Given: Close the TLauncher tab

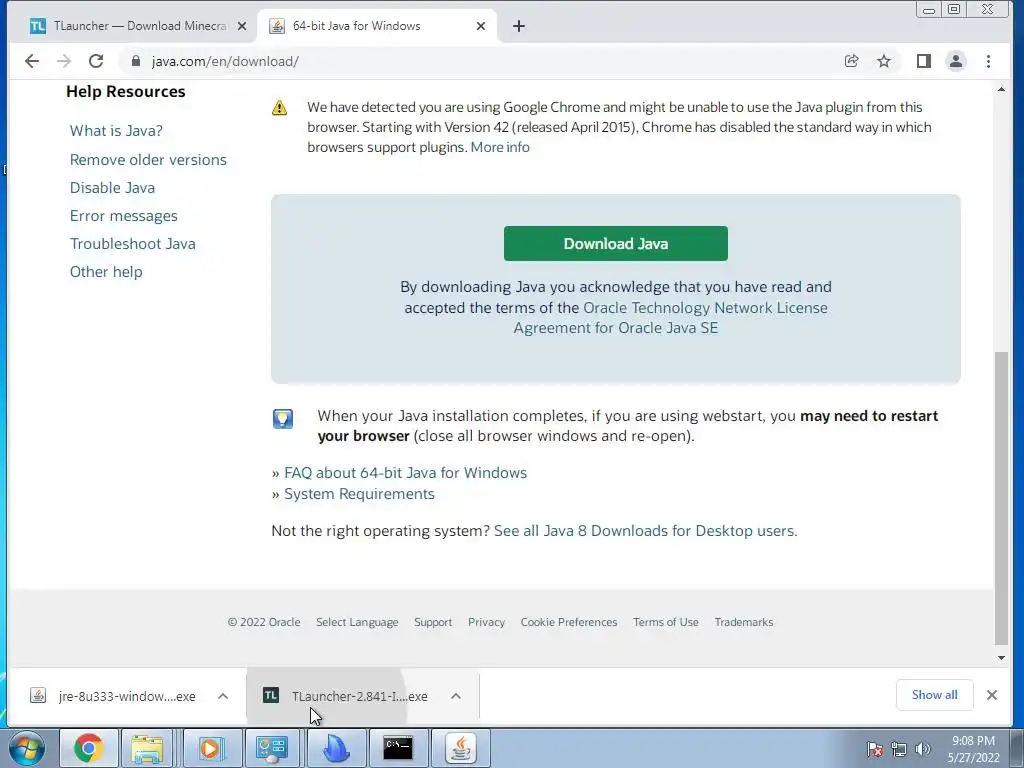Looking at the screenshot, I should click(242, 26).
